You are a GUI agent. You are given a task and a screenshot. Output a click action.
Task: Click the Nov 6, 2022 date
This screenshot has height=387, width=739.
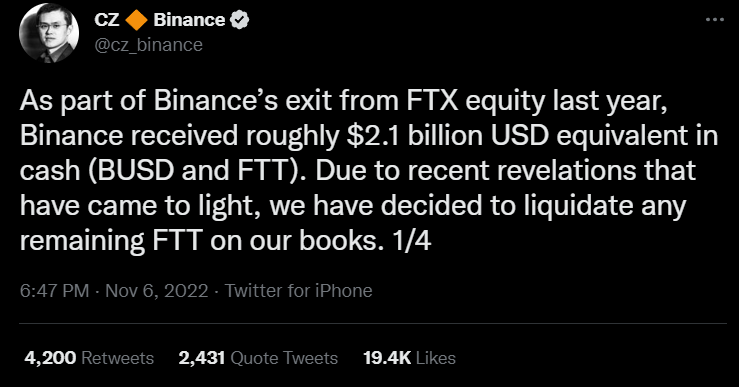(156, 290)
